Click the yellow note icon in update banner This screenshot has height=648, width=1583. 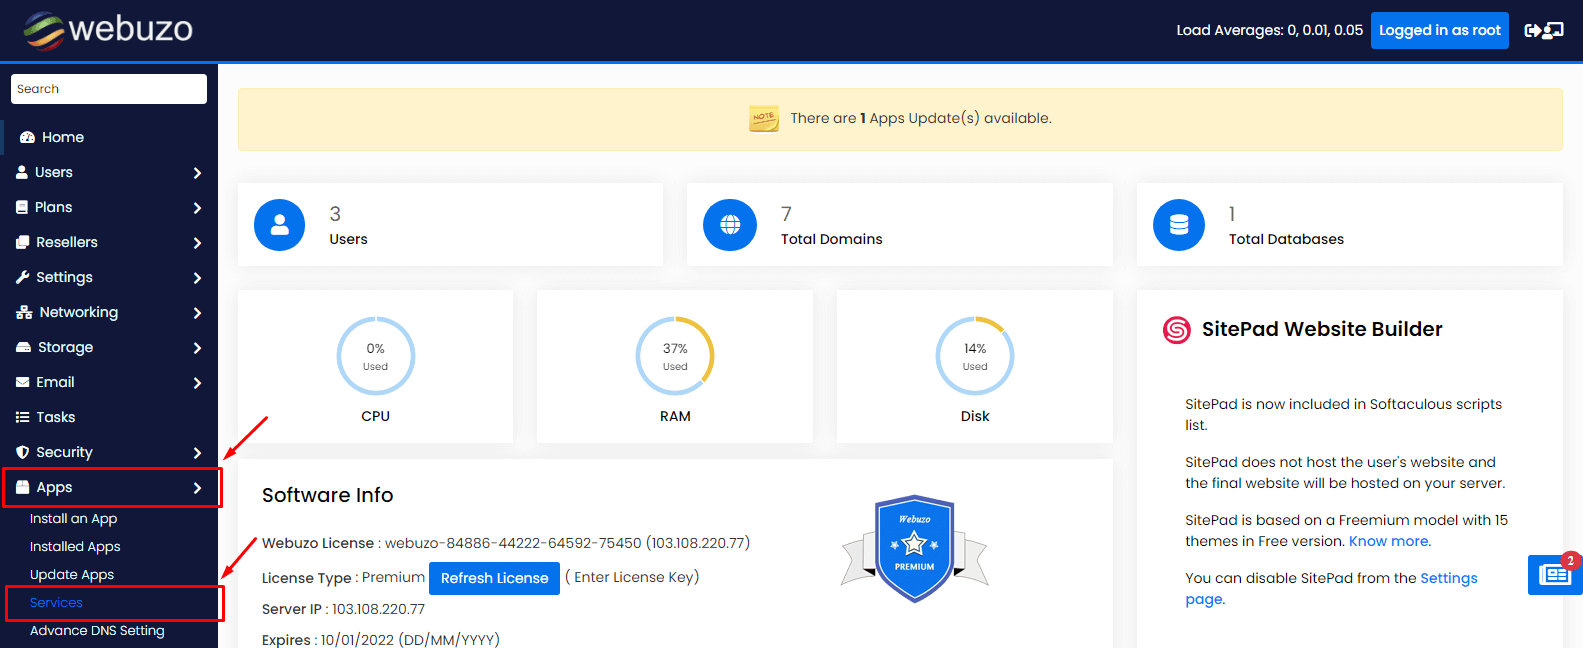pyautogui.click(x=764, y=118)
